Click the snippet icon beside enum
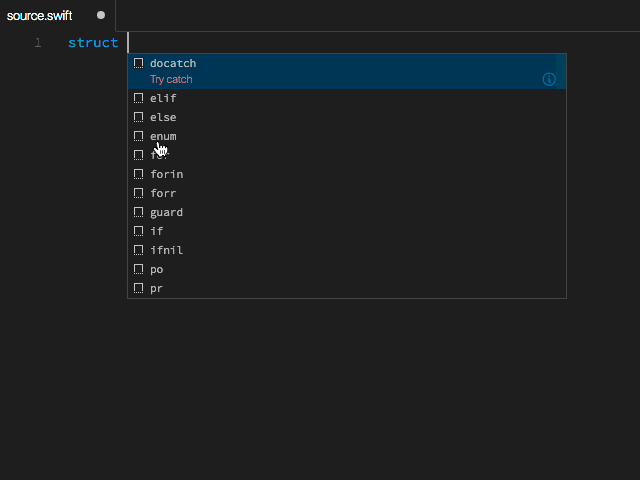This screenshot has height=480, width=640. (139, 136)
